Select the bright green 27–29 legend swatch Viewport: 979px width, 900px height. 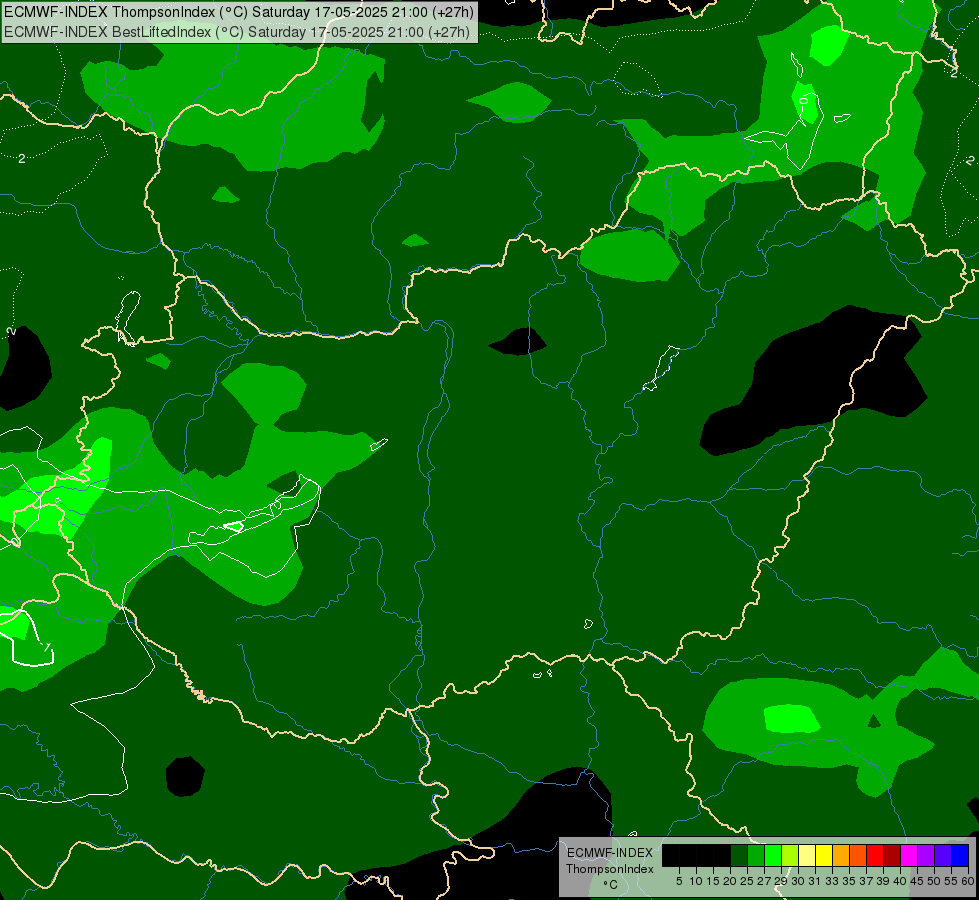pyautogui.click(x=773, y=855)
